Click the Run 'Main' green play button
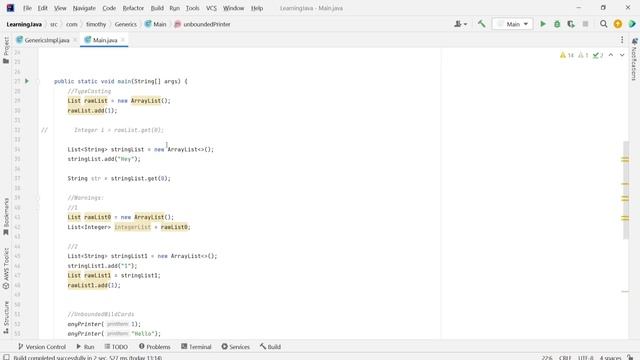The image size is (640, 360). (x=543, y=24)
